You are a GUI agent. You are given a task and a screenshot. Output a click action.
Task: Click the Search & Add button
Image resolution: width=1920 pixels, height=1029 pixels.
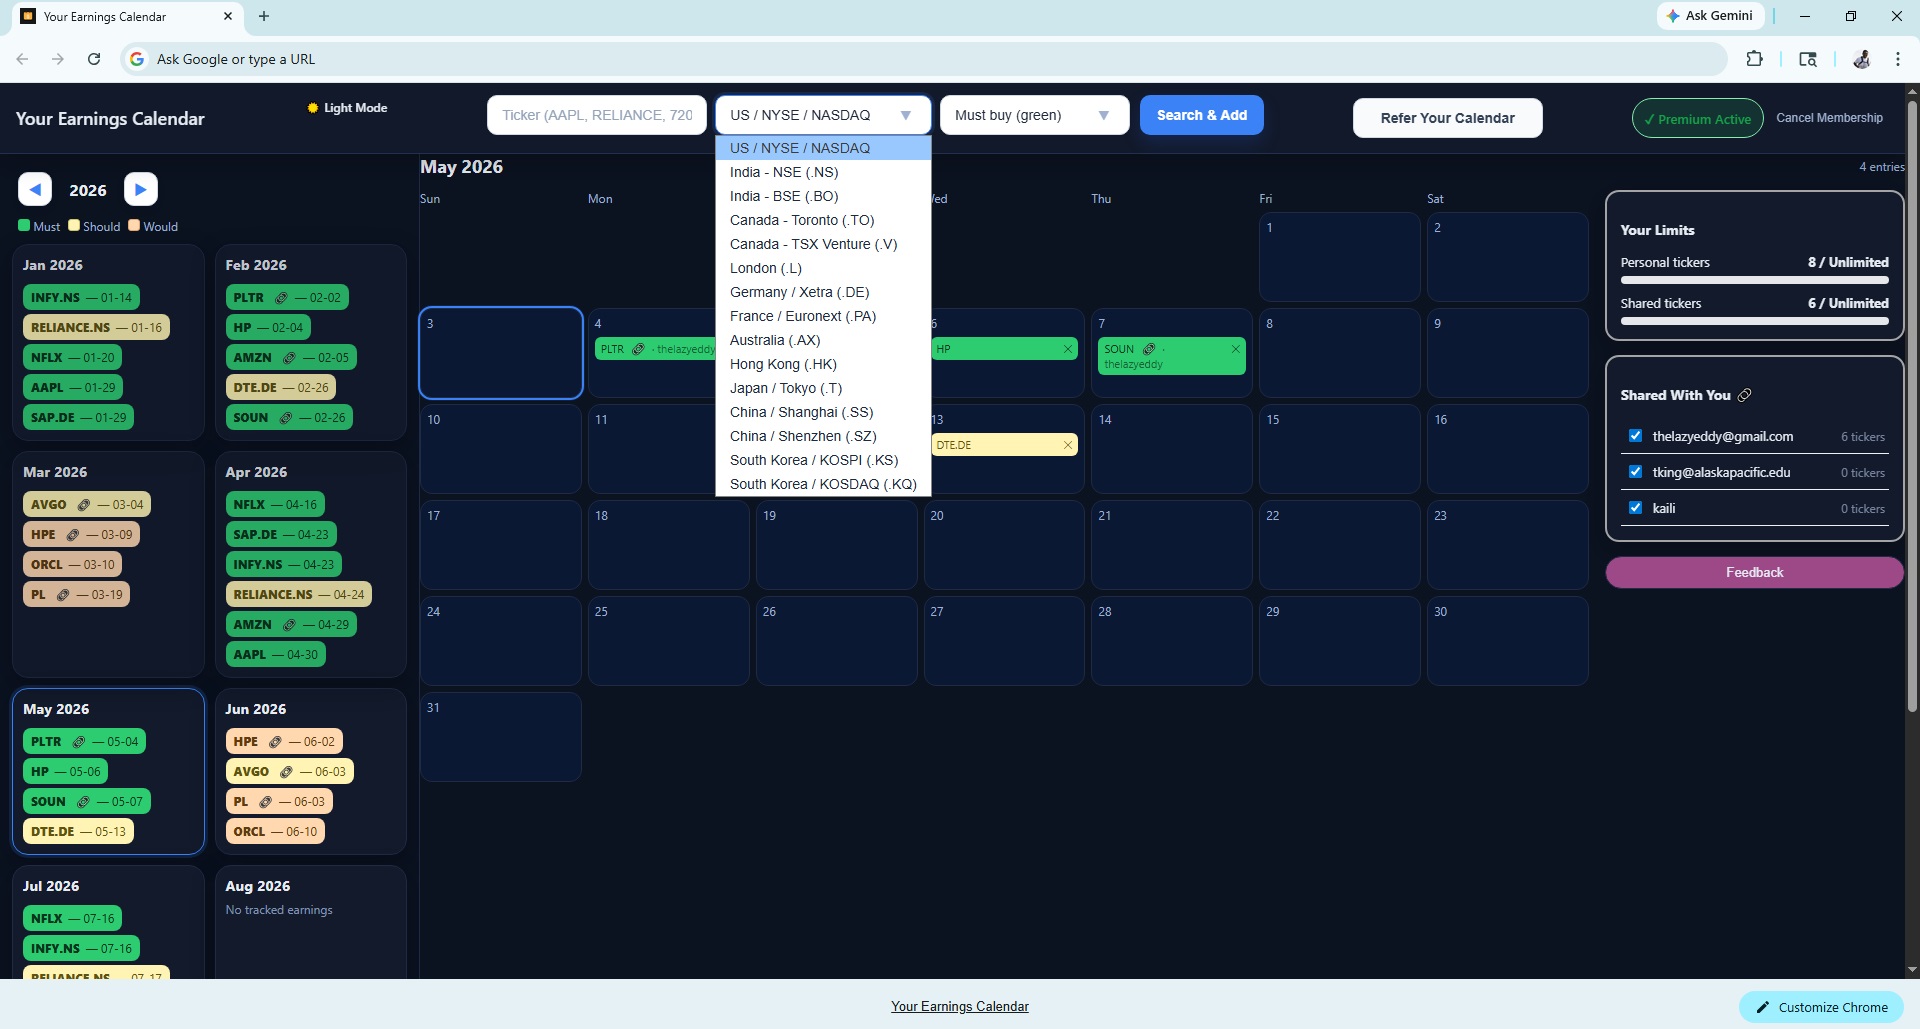pyautogui.click(x=1202, y=115)
